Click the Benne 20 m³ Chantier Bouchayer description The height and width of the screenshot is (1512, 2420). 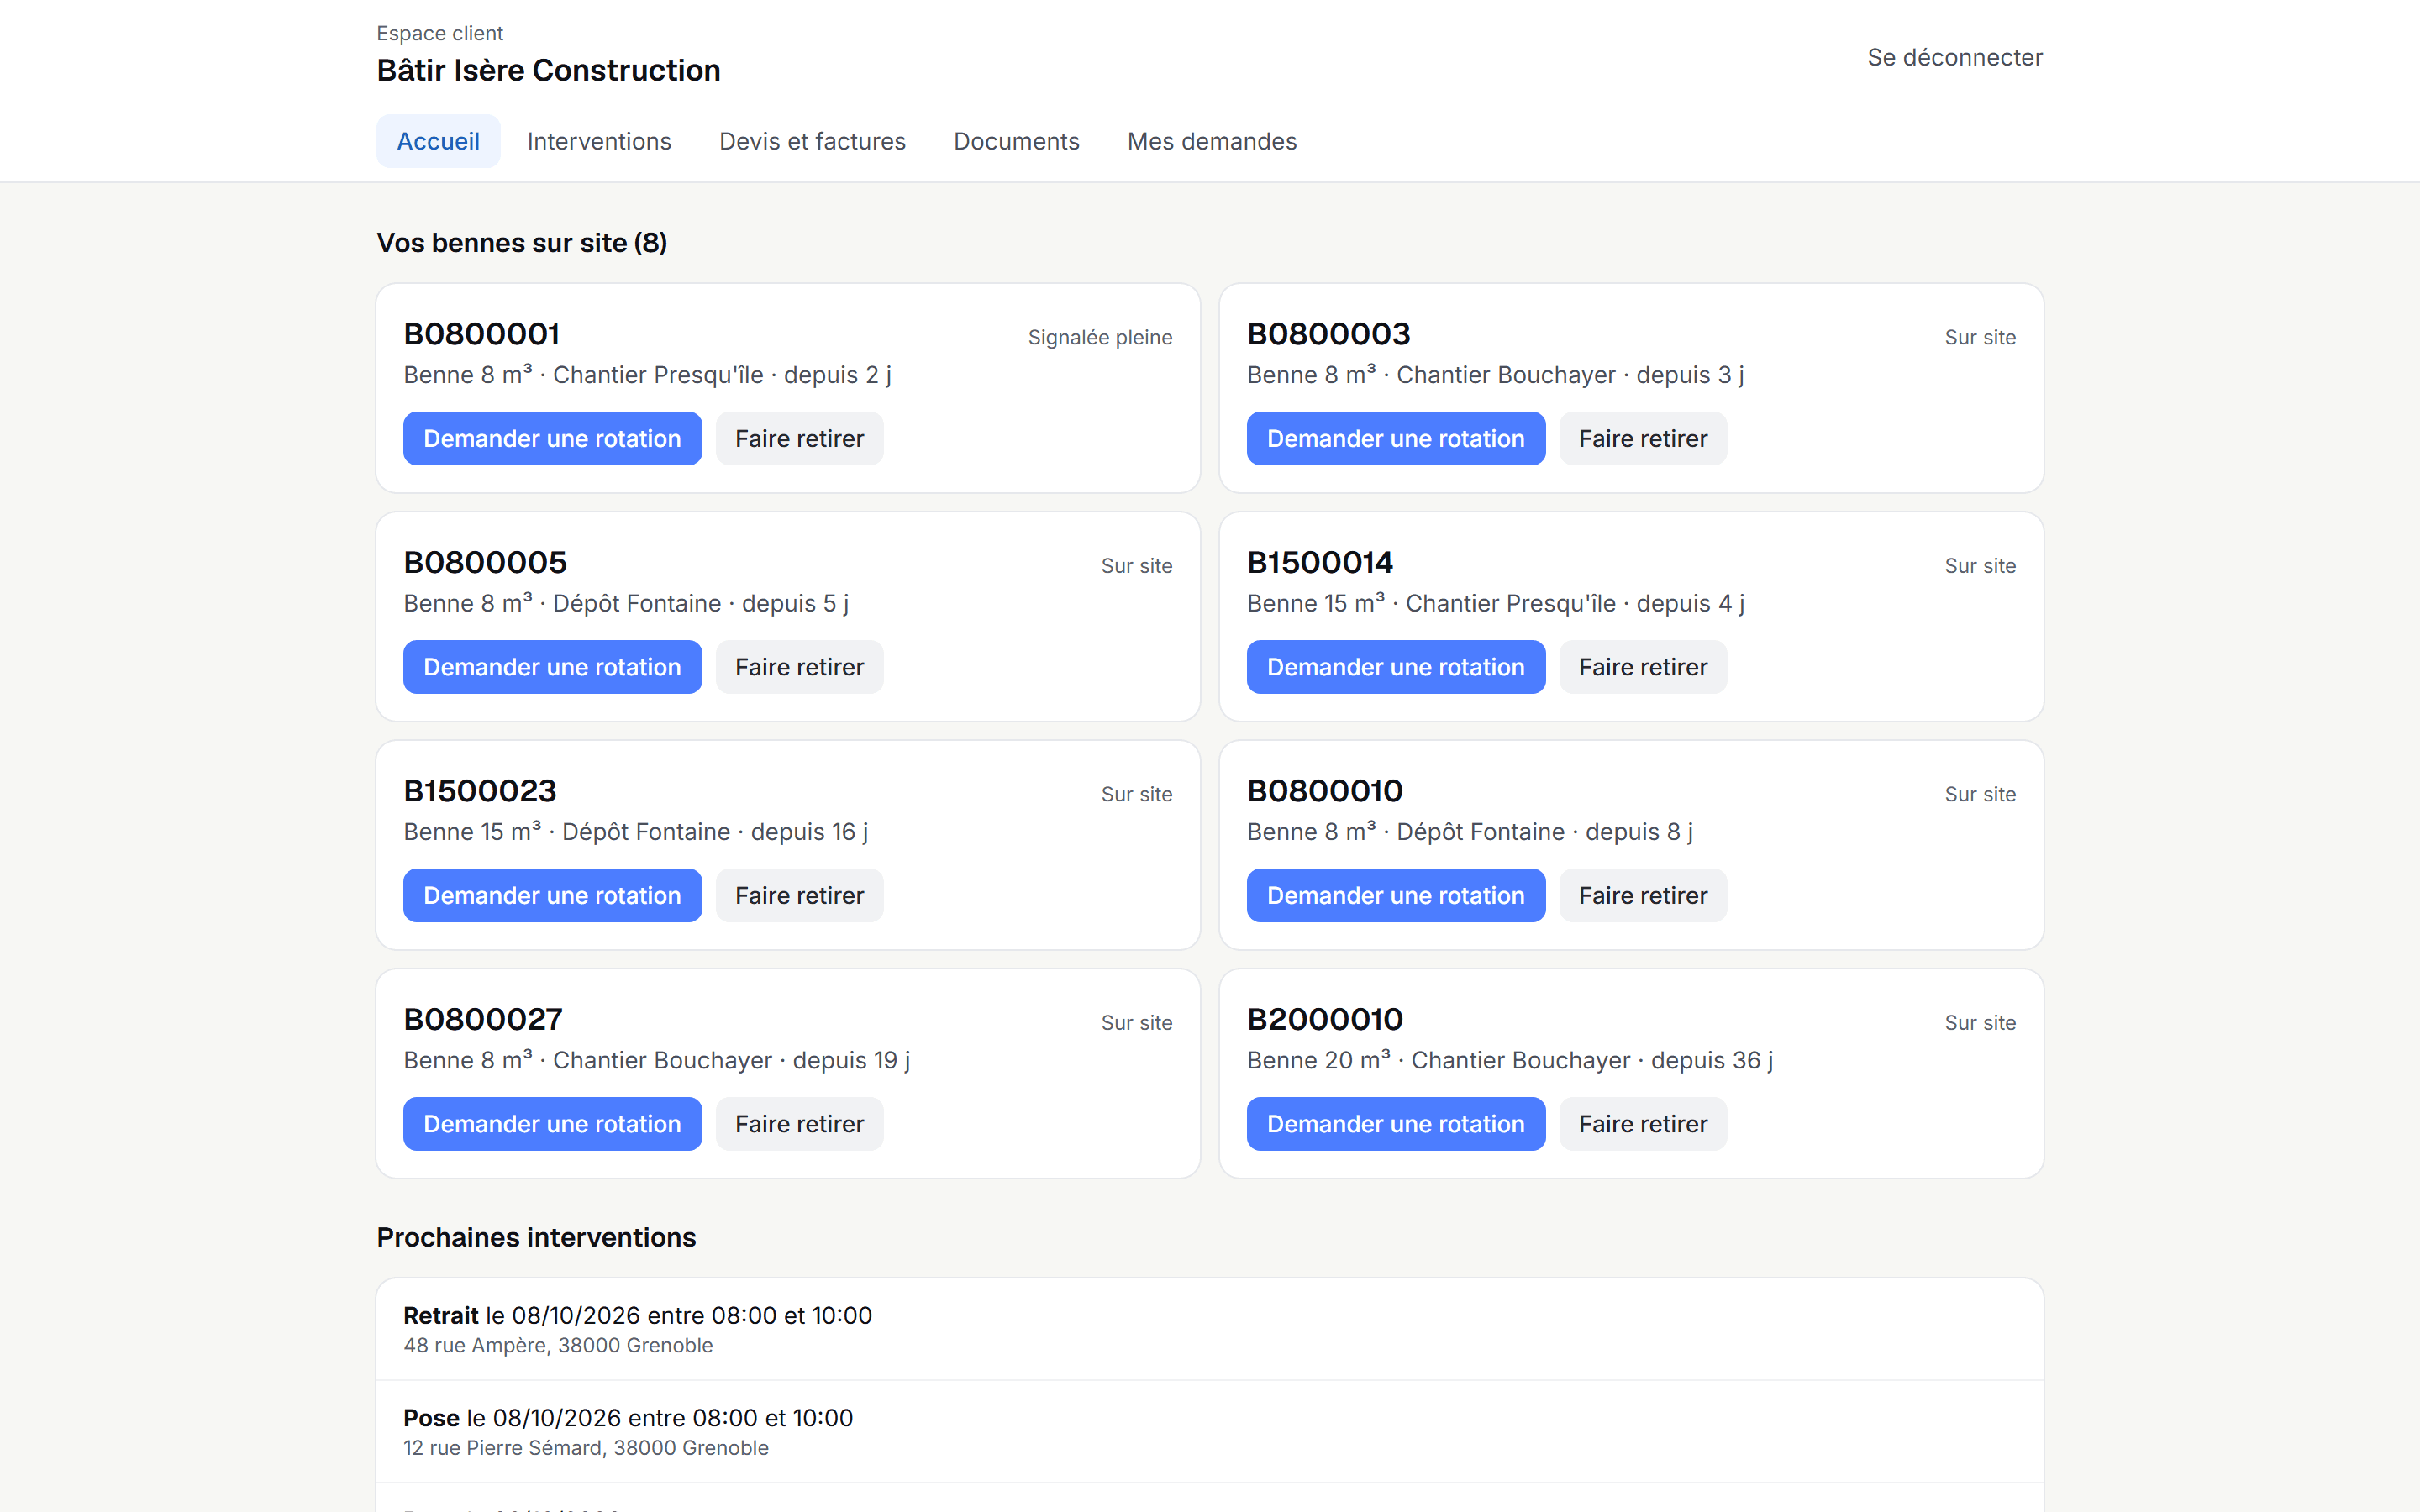click(x=1510, y=1060)
